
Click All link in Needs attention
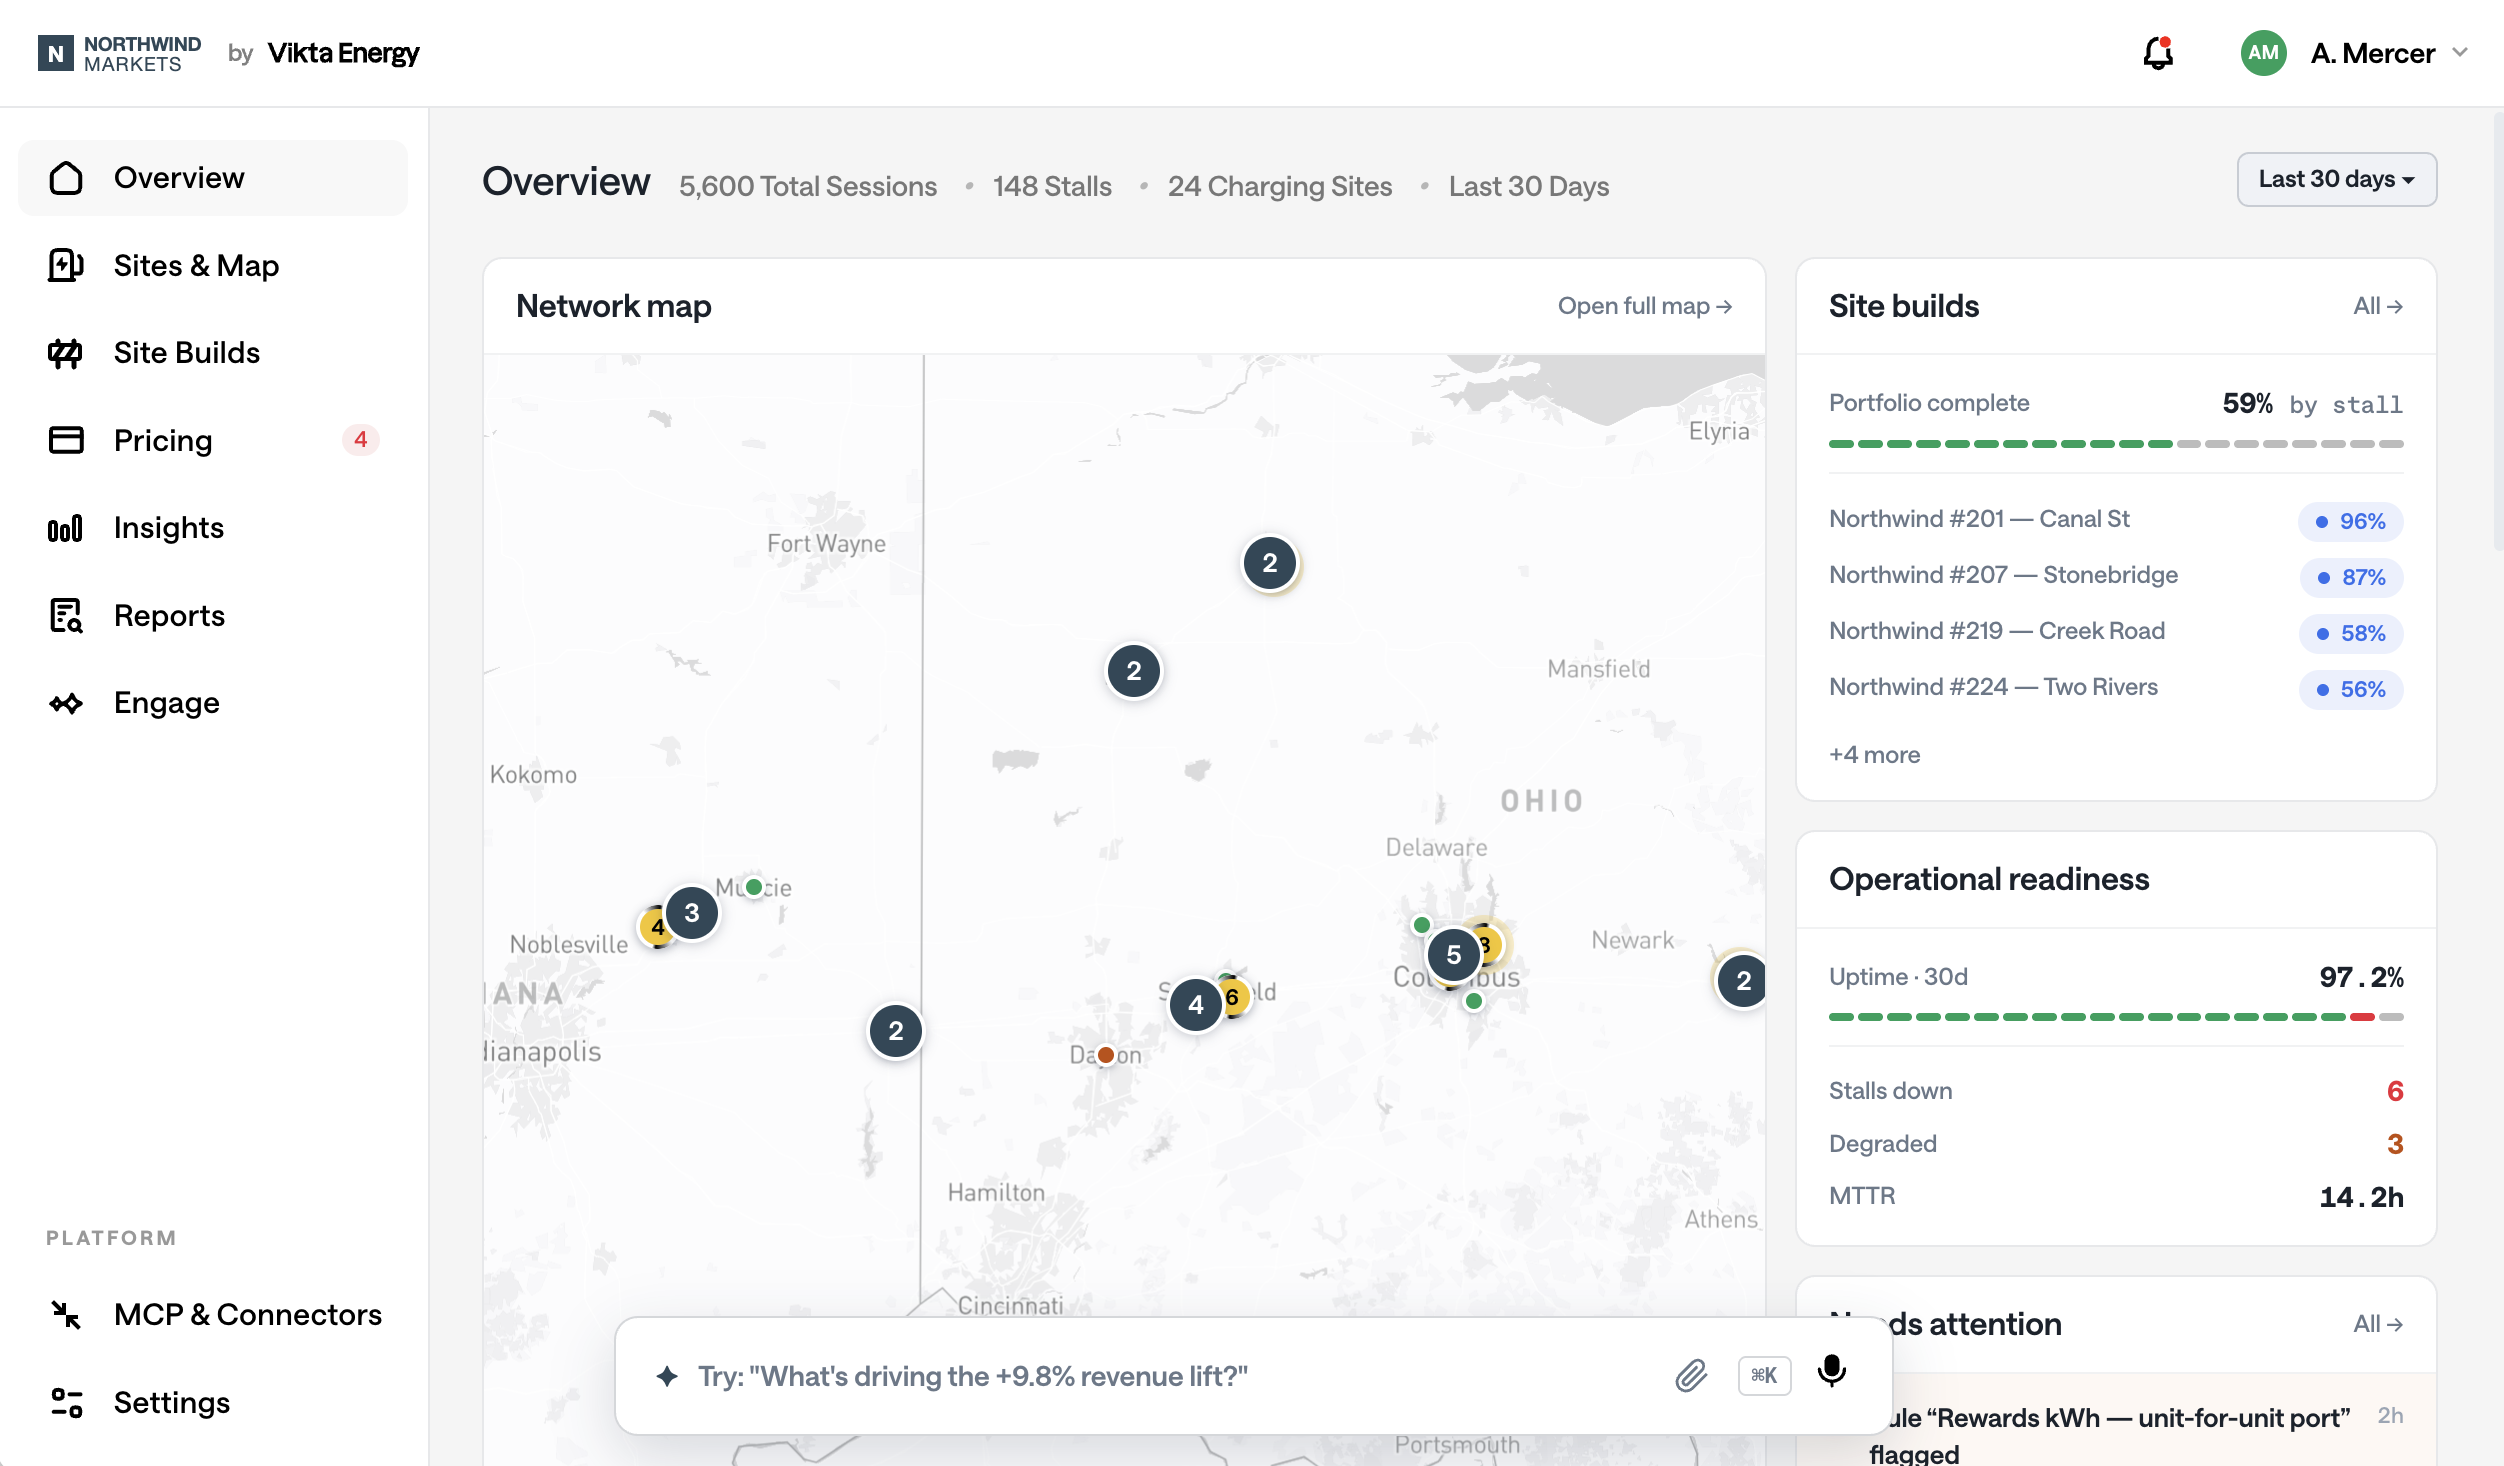[x=2378, y=1324]
